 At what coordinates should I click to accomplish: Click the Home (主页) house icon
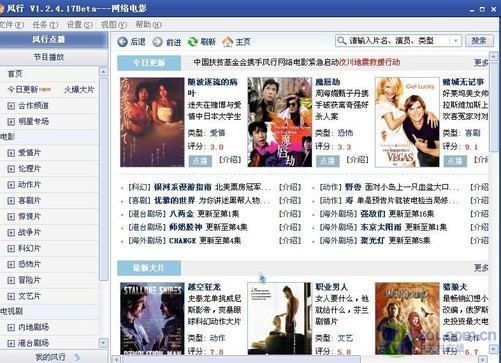point(228,42)
